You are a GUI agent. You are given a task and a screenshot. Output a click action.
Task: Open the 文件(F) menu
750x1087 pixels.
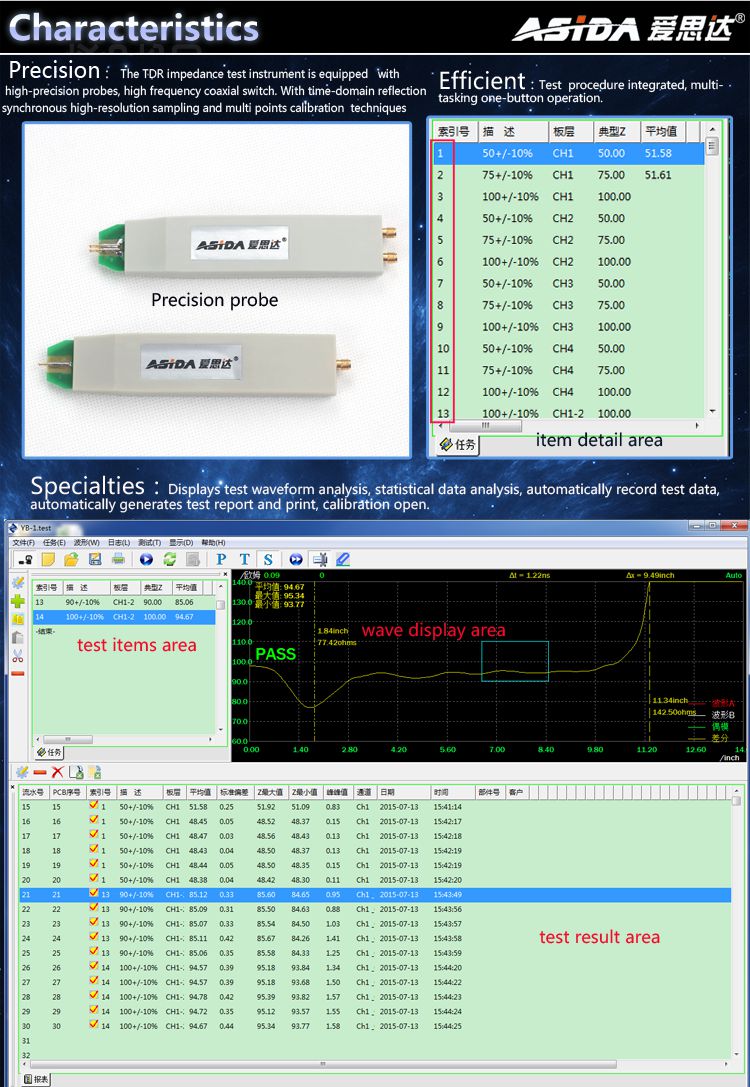point(24,542)
